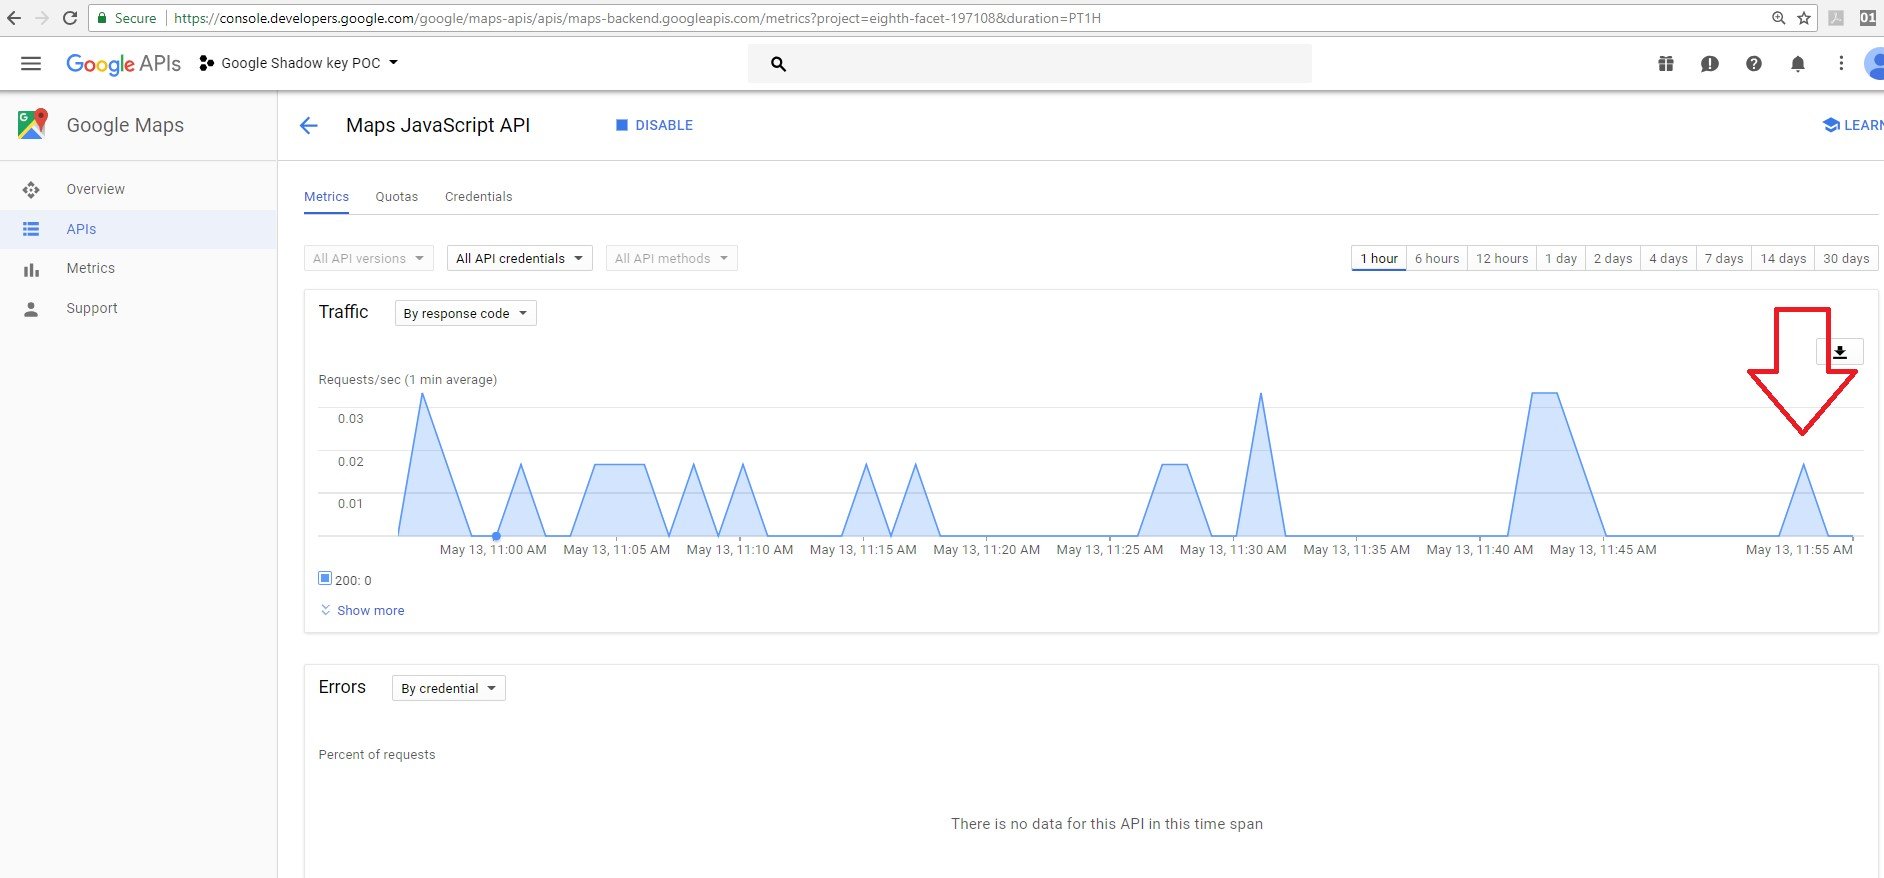Select Metrics in sidebar
1884x878 pixels.
[138, 268]
